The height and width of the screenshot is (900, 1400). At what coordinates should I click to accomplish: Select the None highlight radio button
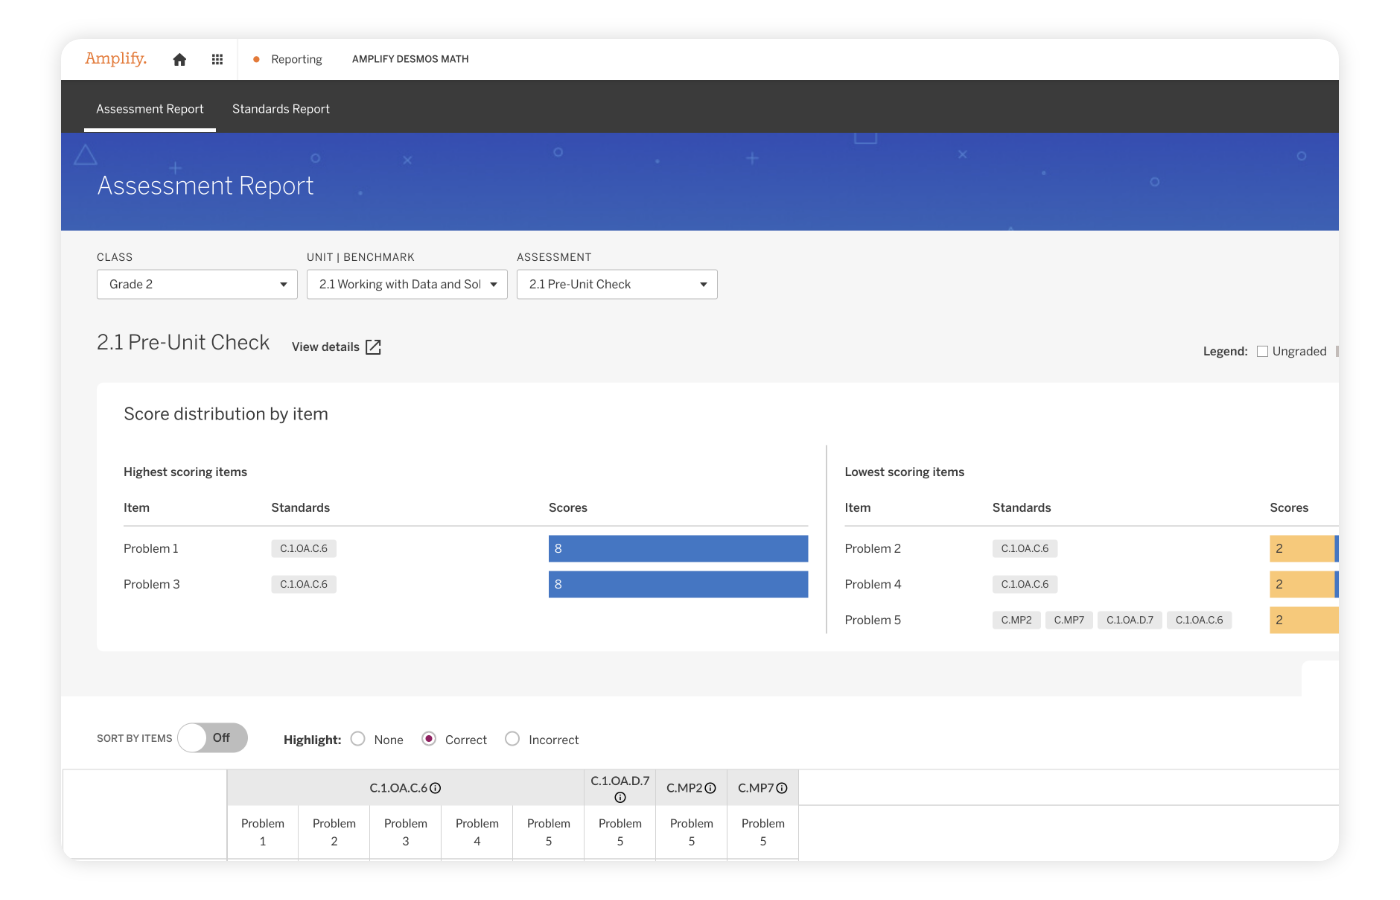(x=358, y=739)
